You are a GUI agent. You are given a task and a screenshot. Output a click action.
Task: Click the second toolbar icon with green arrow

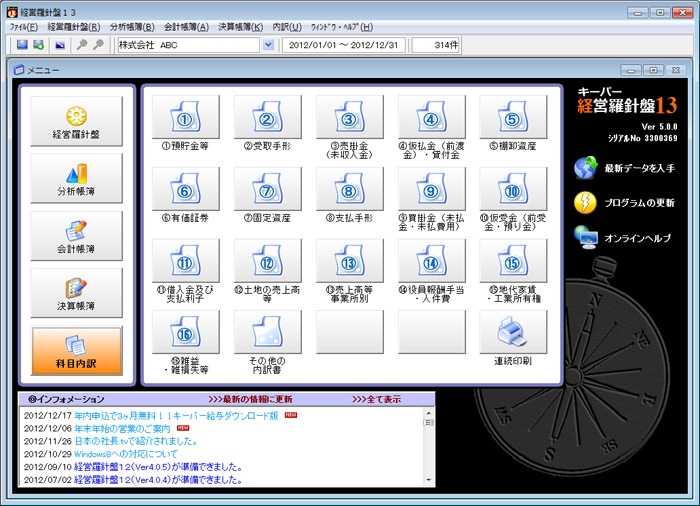tap(38, 45)
